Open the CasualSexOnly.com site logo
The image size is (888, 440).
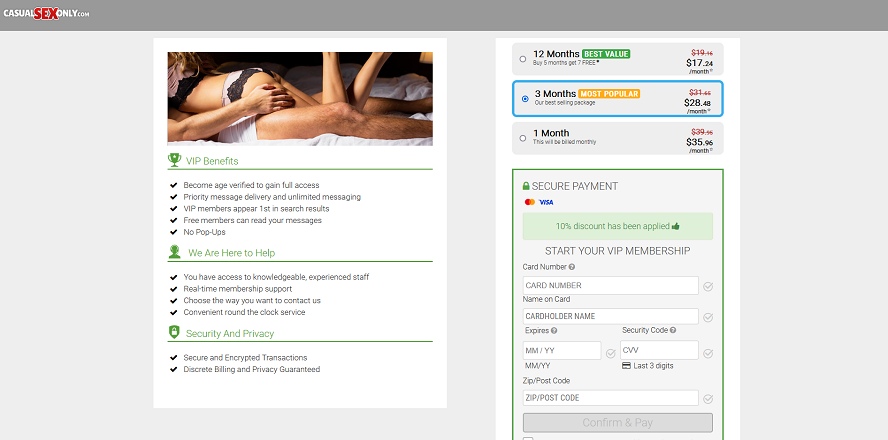tap(46, 14)
